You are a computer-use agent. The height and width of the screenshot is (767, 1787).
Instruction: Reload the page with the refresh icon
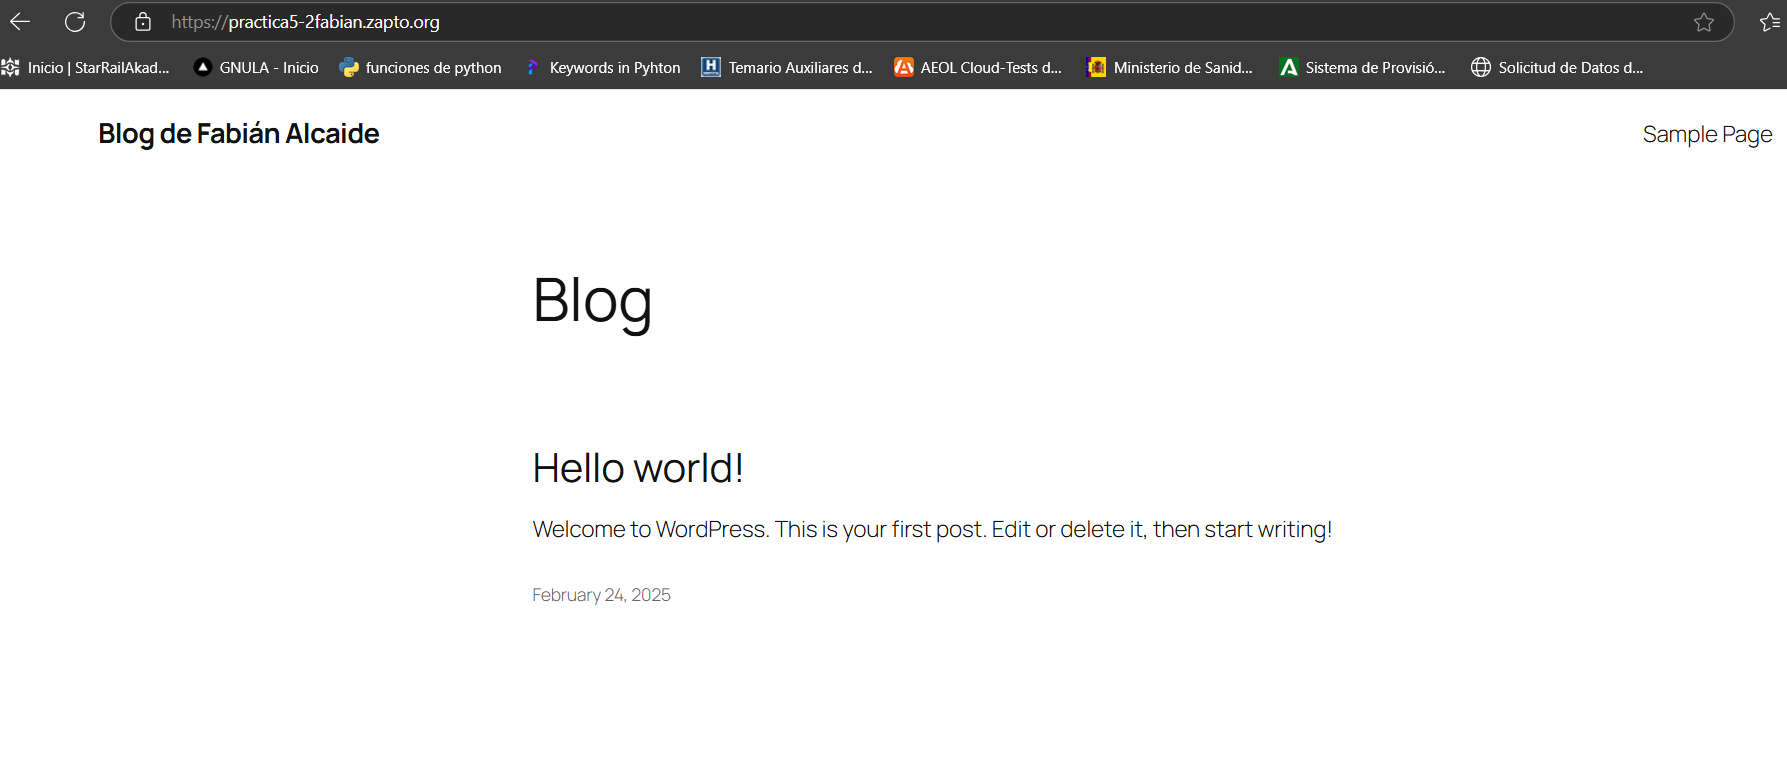75,22
